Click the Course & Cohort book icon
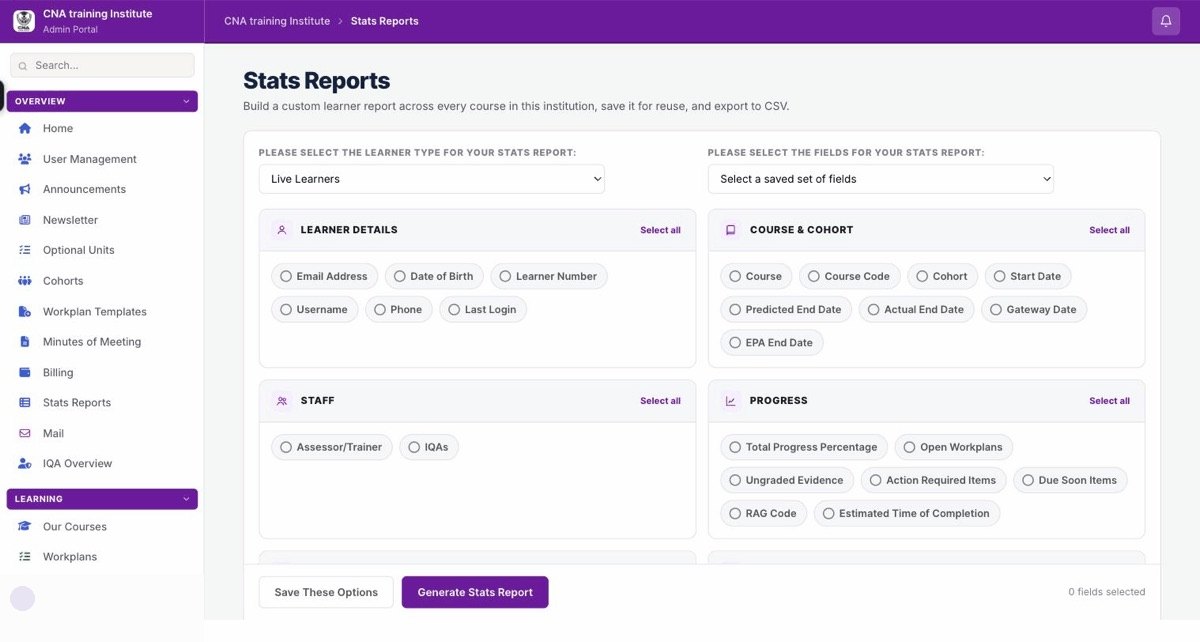The image size is (1200, 642). [x=731, y=230]
